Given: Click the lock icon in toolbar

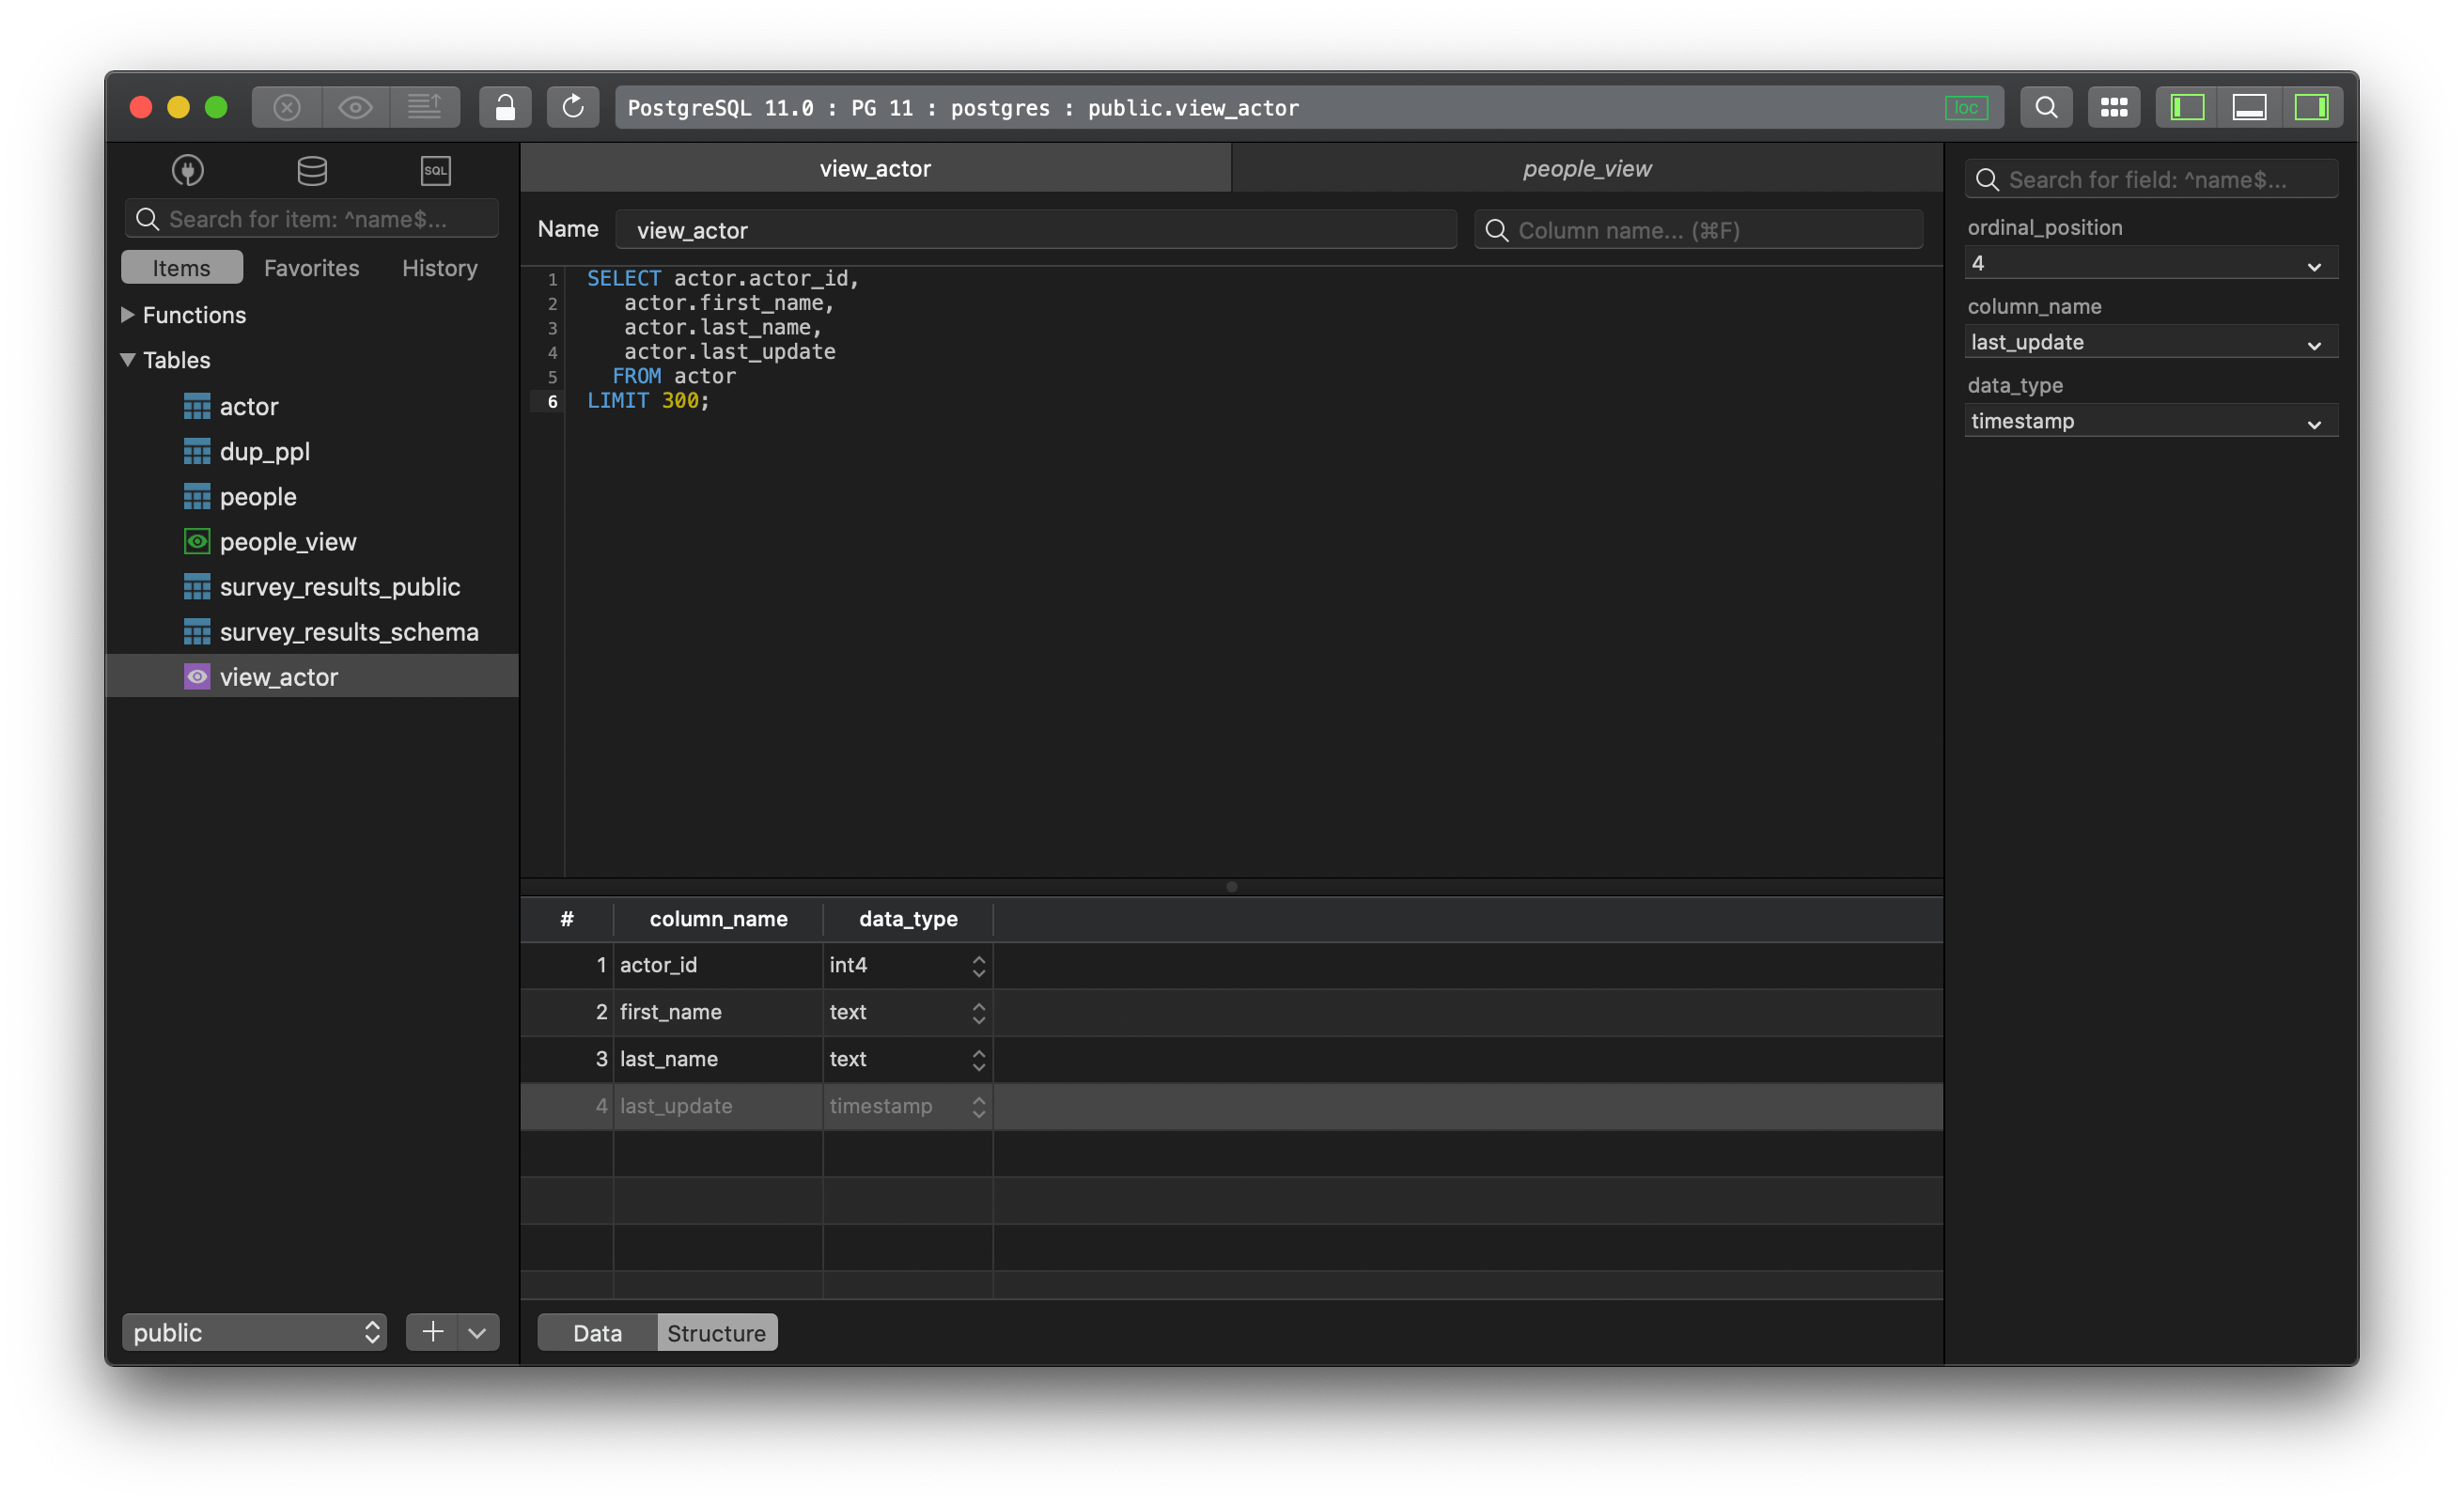Looking at the screenshot, I should tap(505, 107).
